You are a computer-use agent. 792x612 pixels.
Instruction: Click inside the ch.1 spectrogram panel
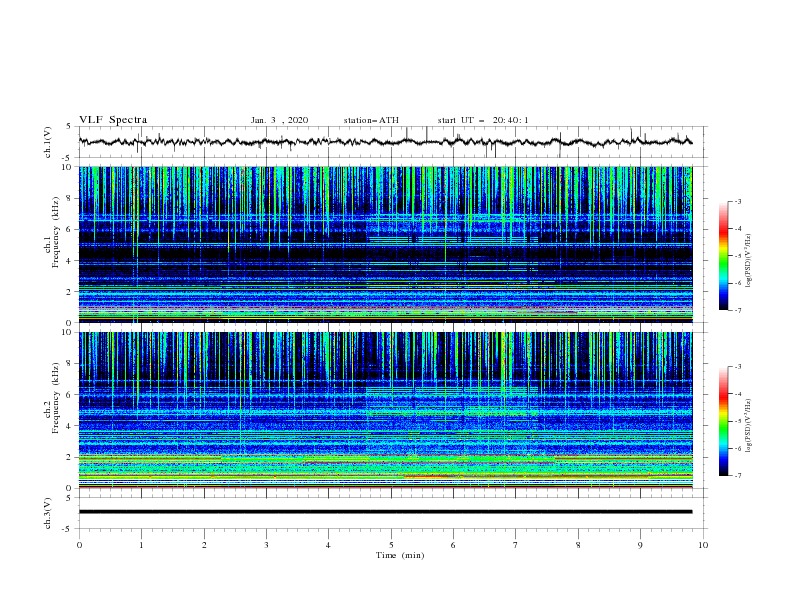point(385,244)
